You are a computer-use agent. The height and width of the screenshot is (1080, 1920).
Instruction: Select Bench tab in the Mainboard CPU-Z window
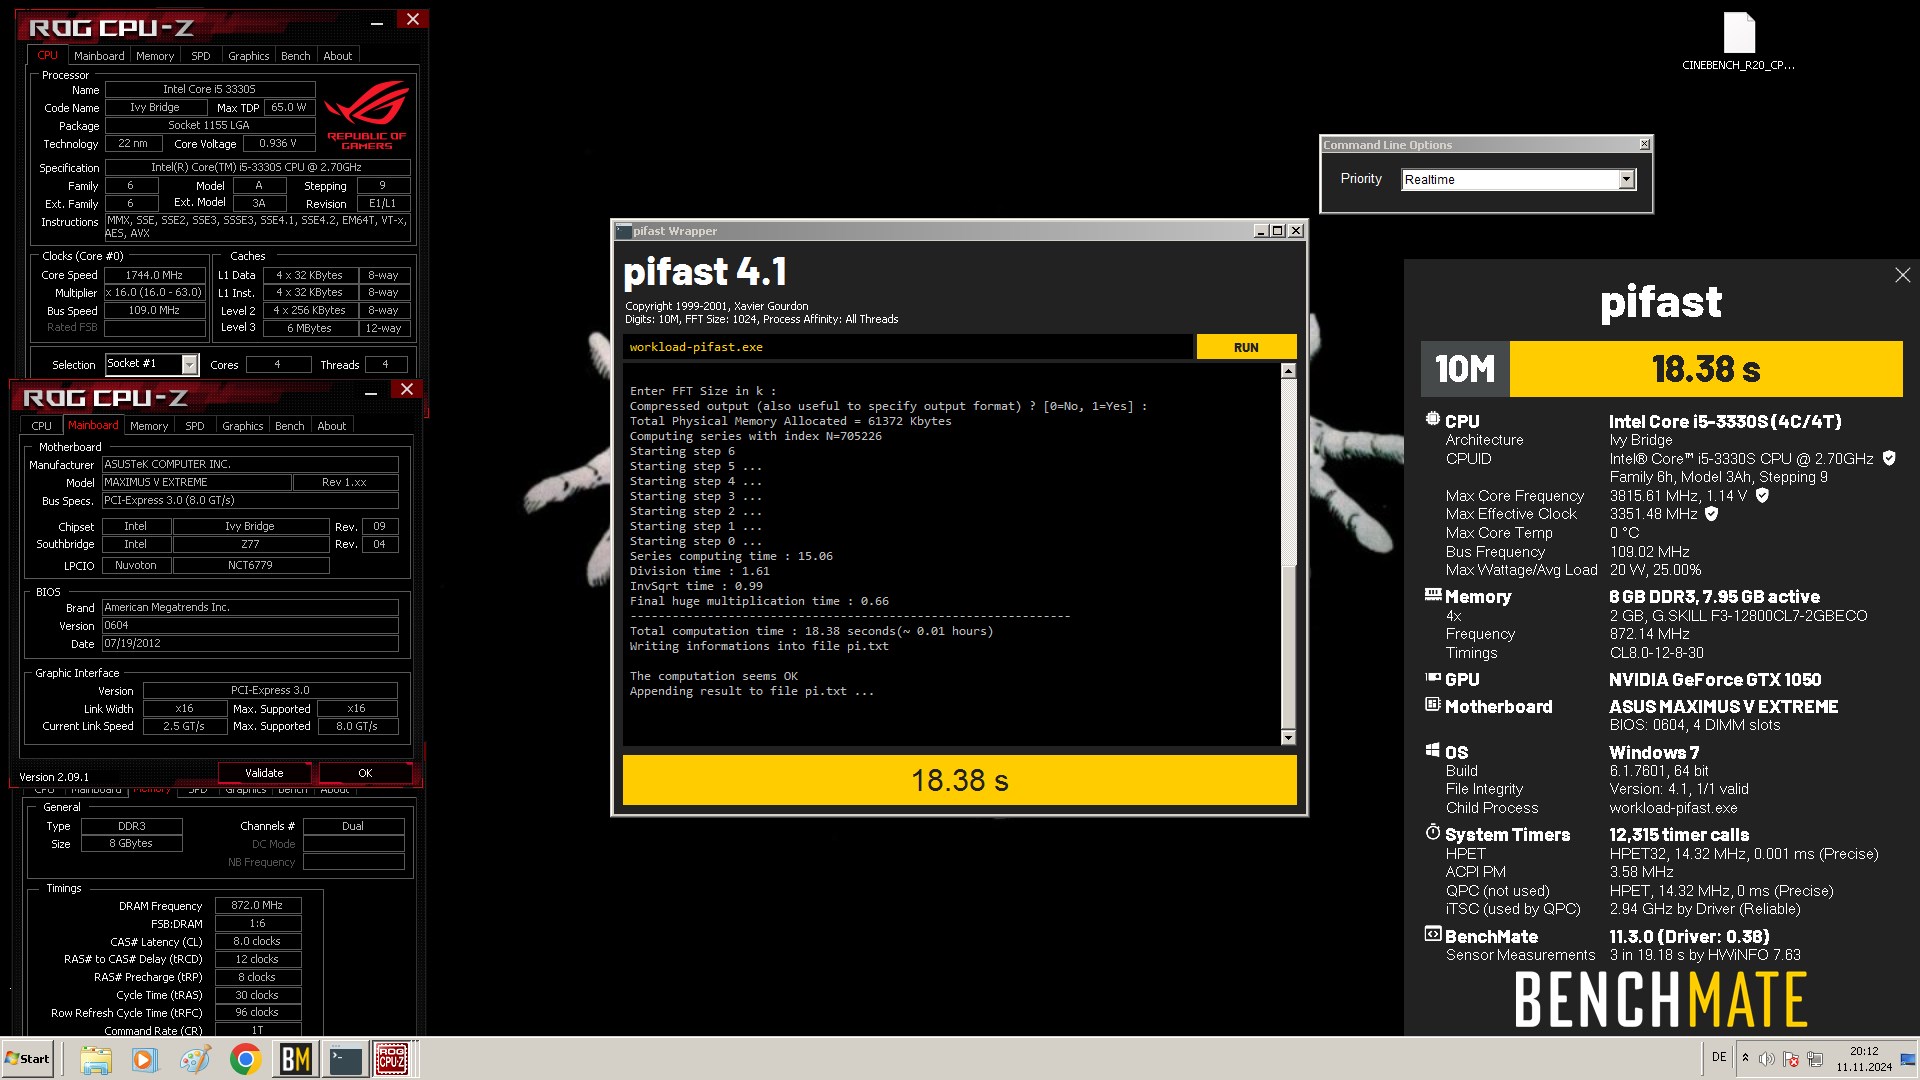[289, 426]
